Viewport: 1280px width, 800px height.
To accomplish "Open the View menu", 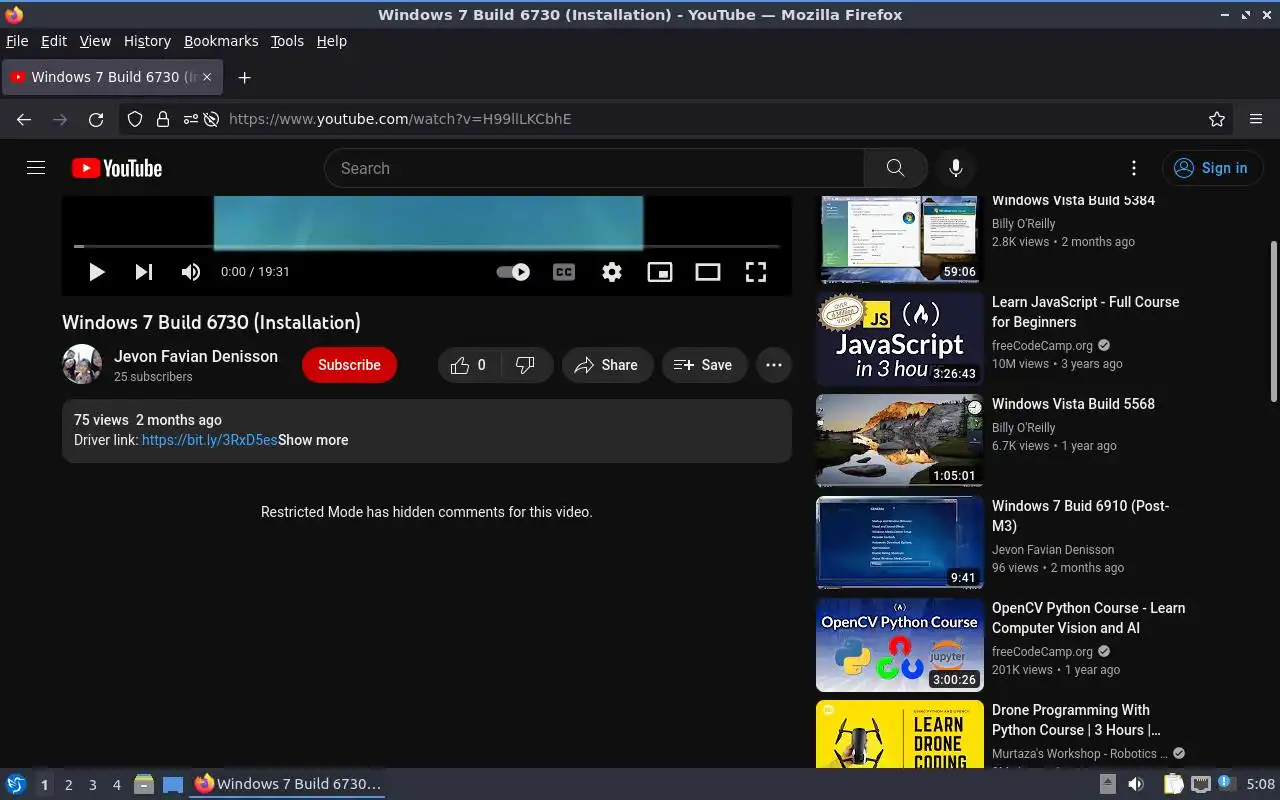I will coord(95,41).
